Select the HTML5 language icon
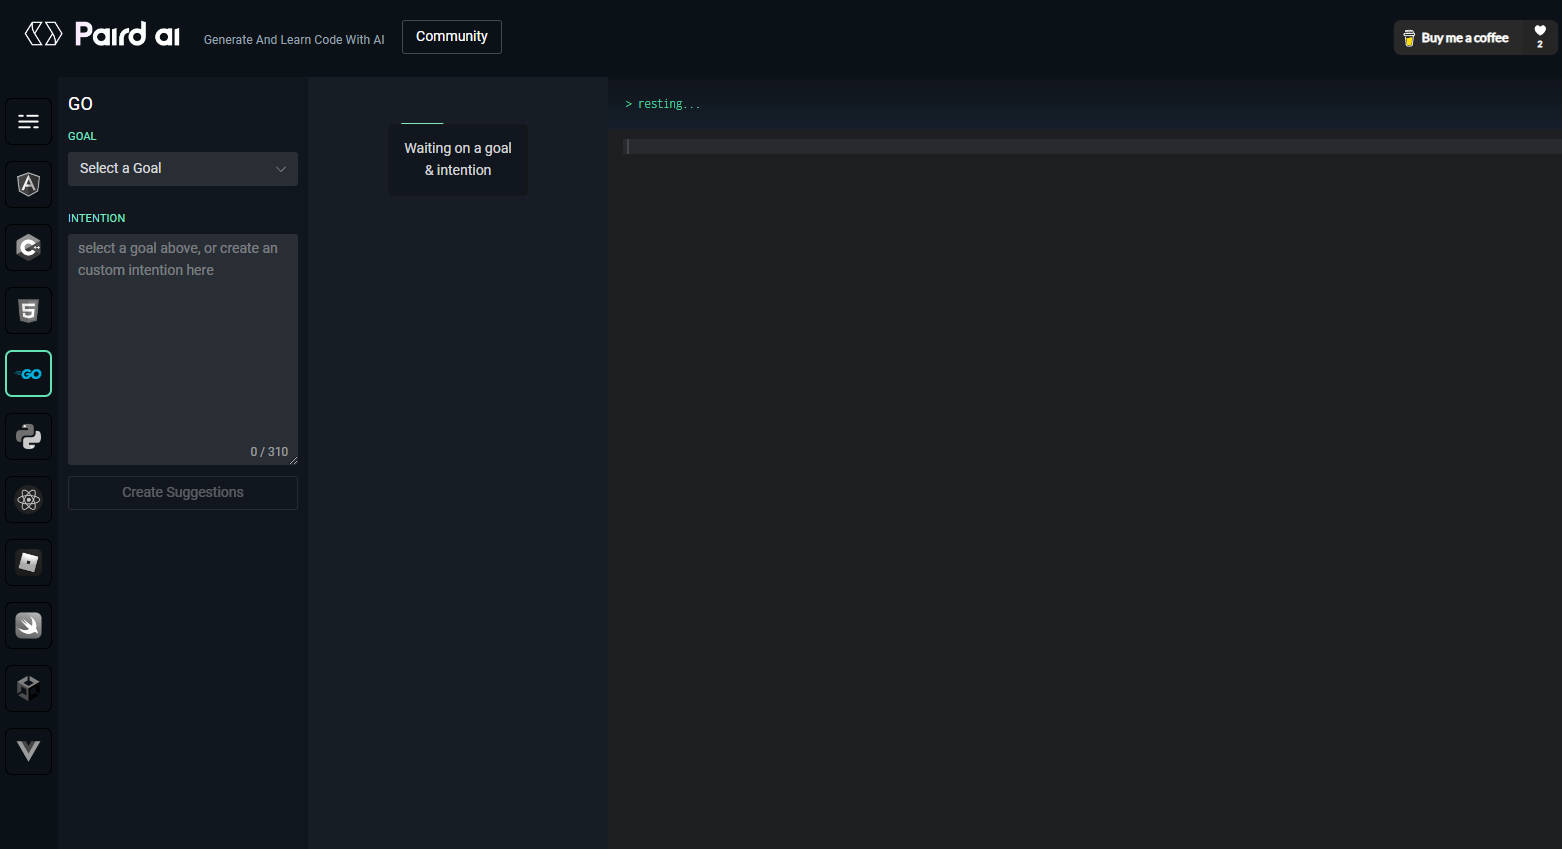This screenshot has width=1562, height=849. tap(28, 311)
